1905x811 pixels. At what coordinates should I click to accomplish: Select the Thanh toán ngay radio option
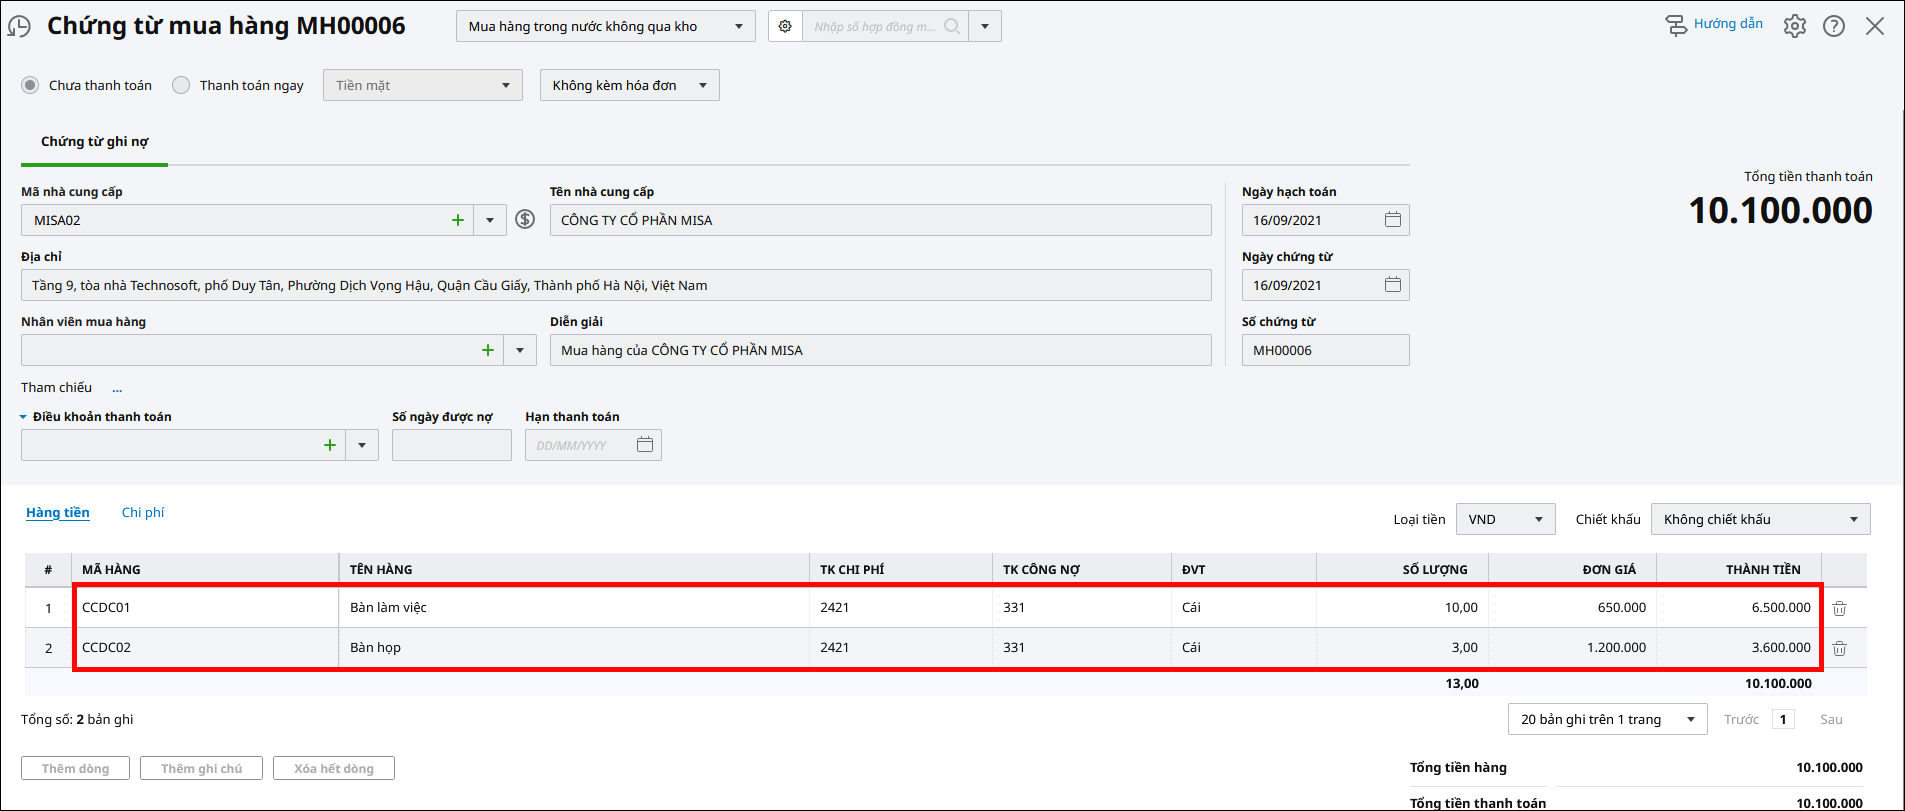(x=181, y=85)
